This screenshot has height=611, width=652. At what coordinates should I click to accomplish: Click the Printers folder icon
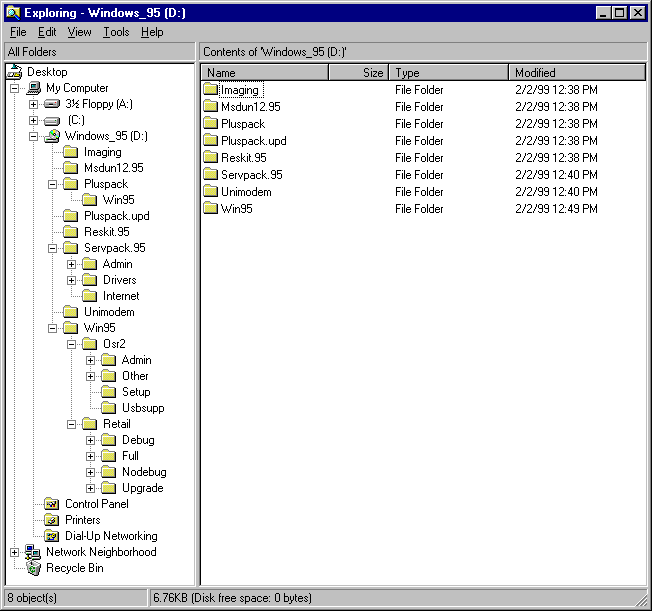pos(52,520)
